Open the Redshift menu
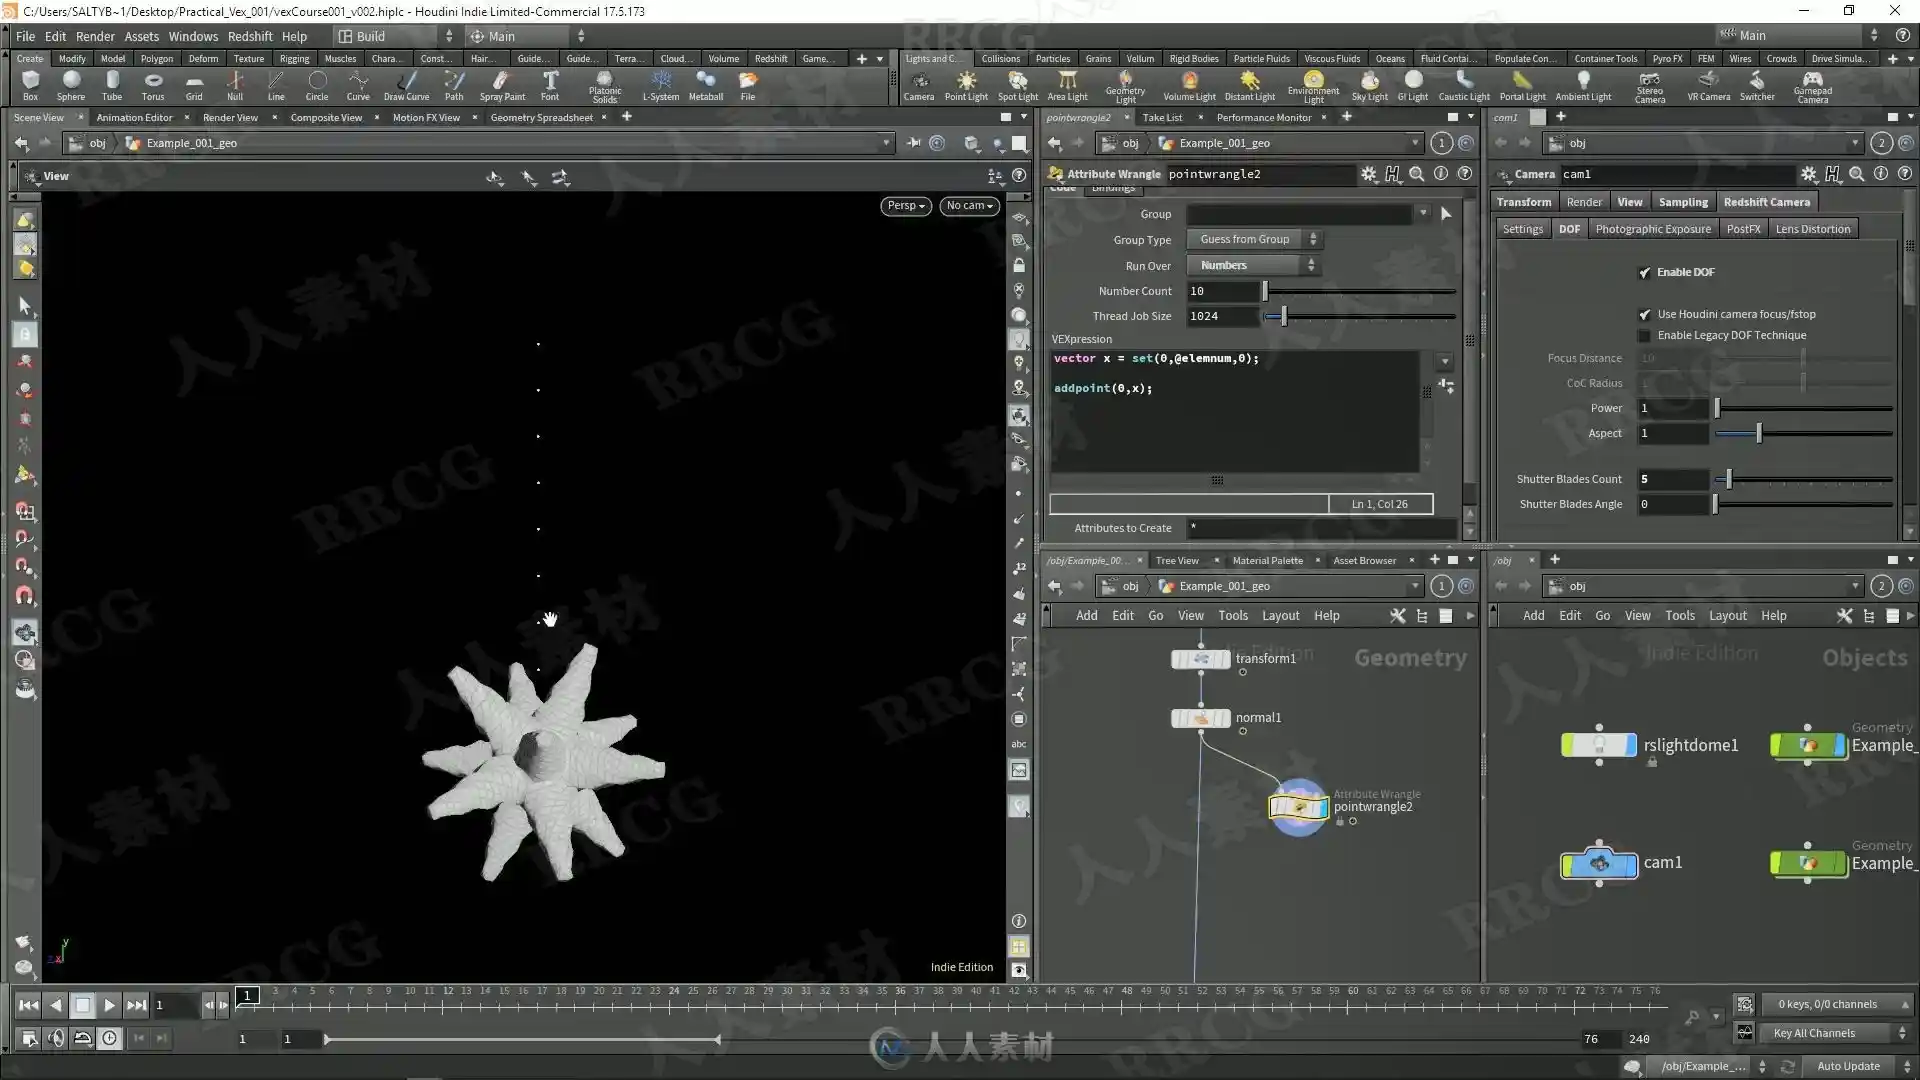The width and height of the screenshot is (1920, 1080). (x=250, y=36)
